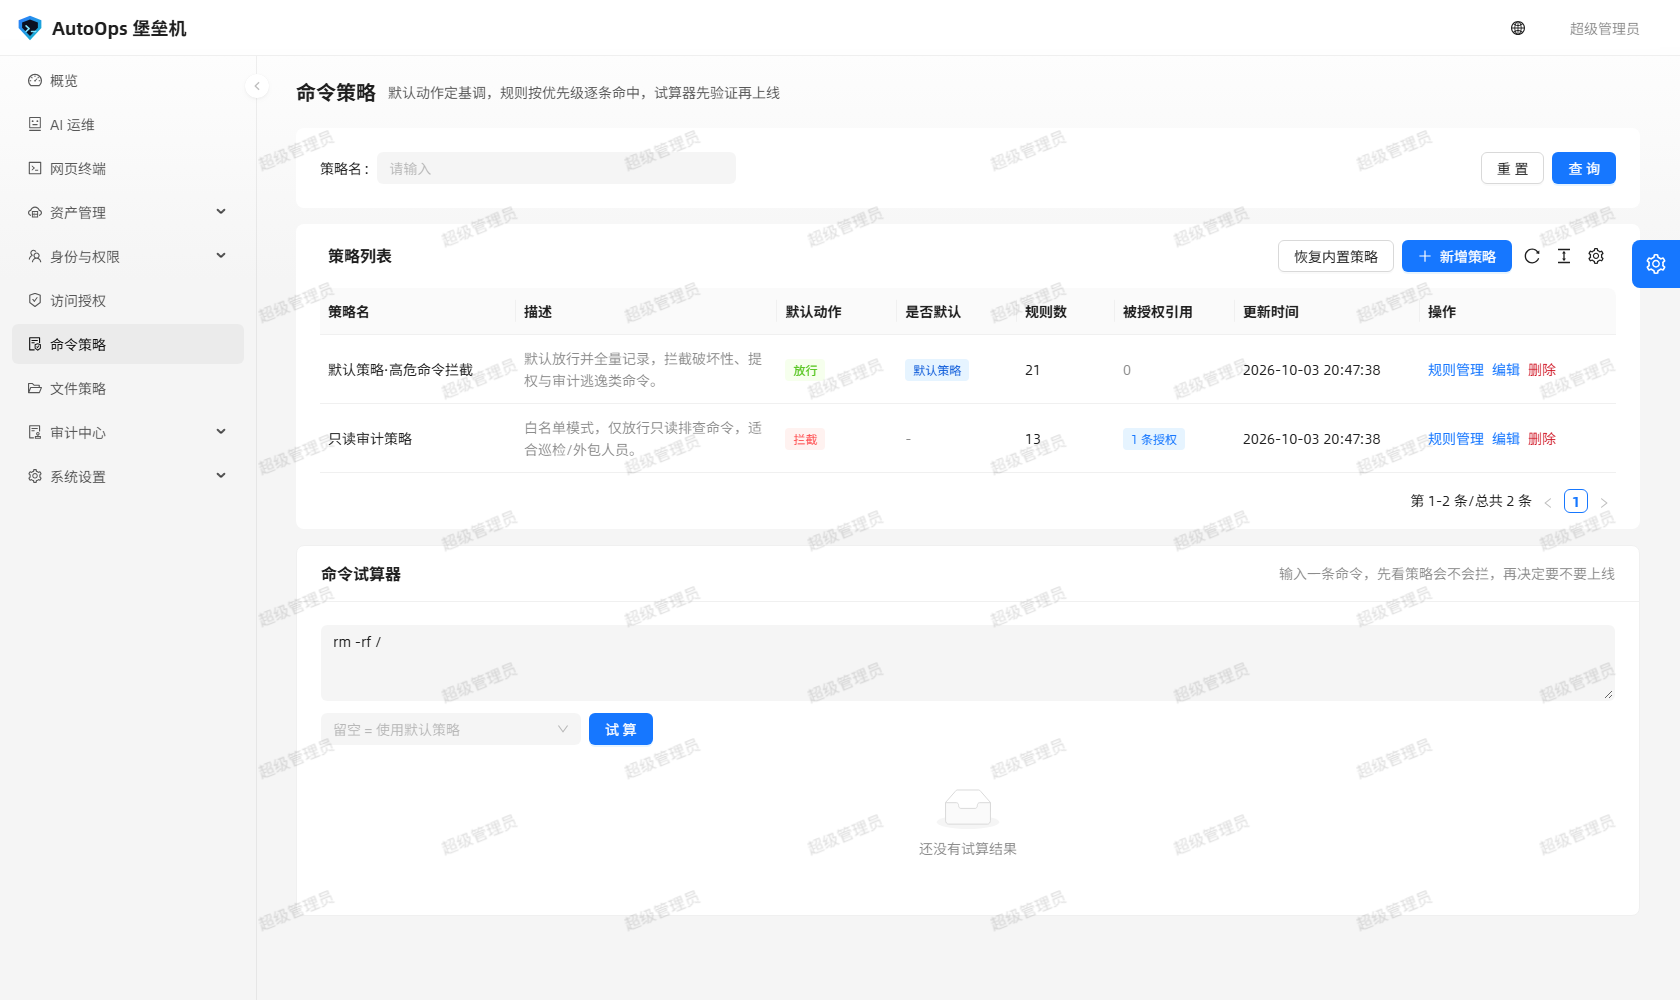The image size is (1680, 1000).
Task: Go to next page arrow
Action: (1604, 502)
